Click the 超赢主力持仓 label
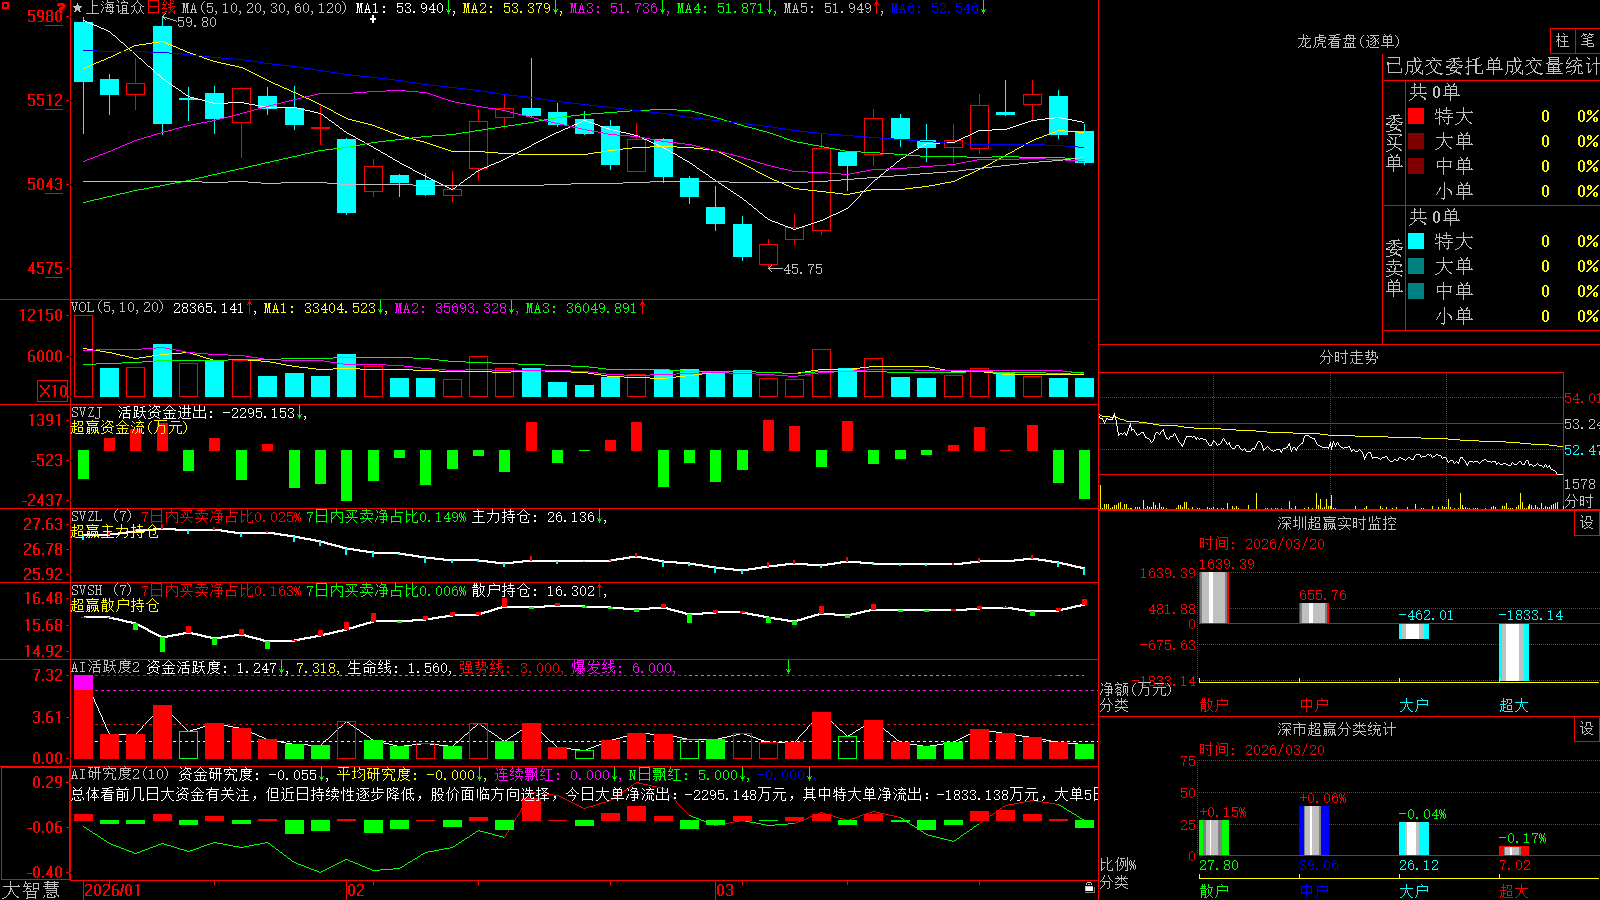Viewport: 1600px width, 900px height. (x=115, y=531)
